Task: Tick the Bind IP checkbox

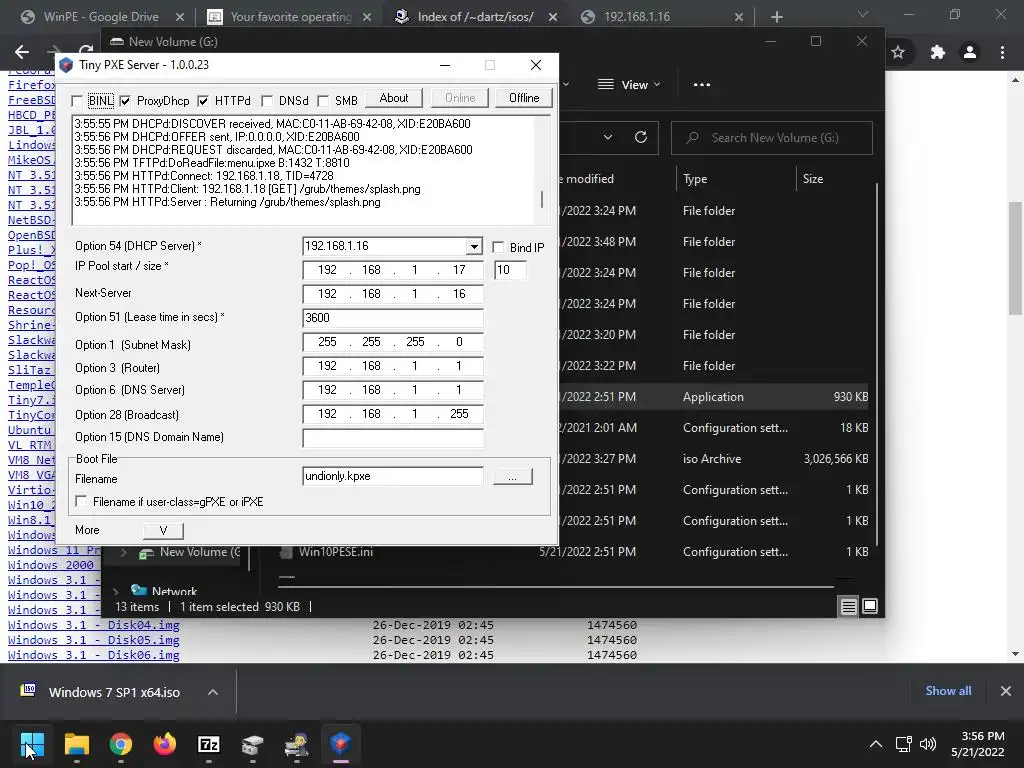Action: pos(498,248)
